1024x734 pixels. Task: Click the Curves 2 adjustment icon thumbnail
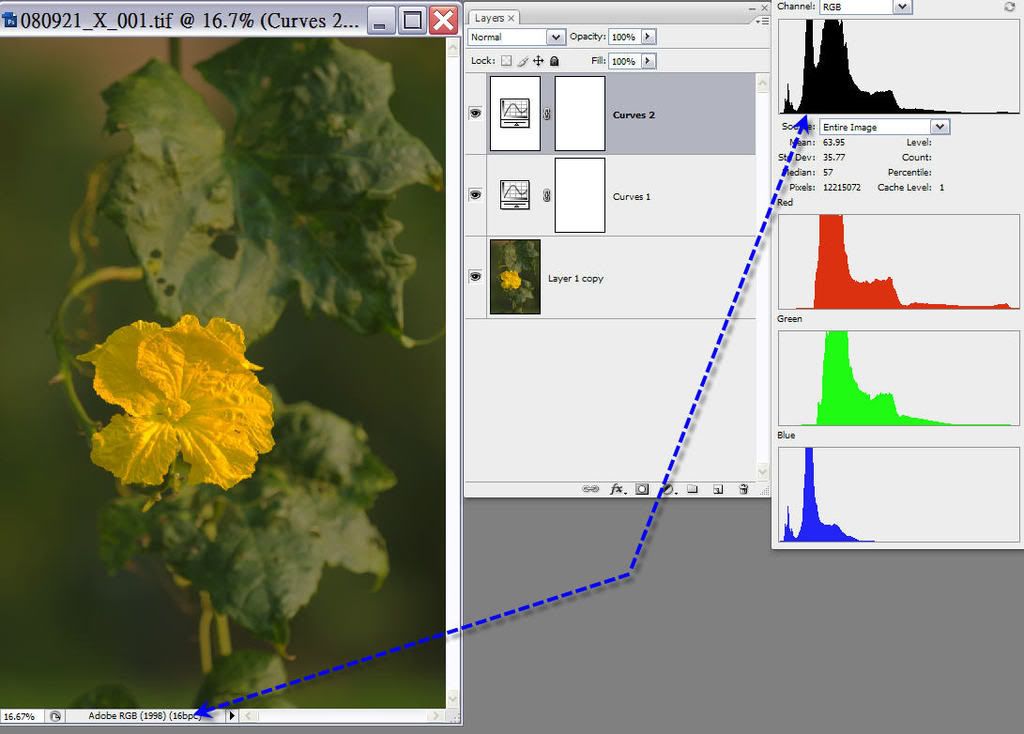pyautogui.click(x=515, y=113)
